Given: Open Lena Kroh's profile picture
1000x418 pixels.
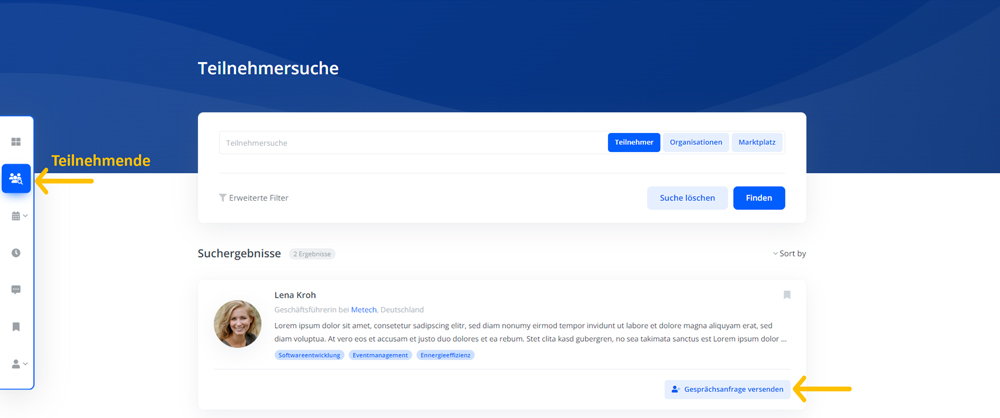Looking at the screenshot, I should (238, 324).
